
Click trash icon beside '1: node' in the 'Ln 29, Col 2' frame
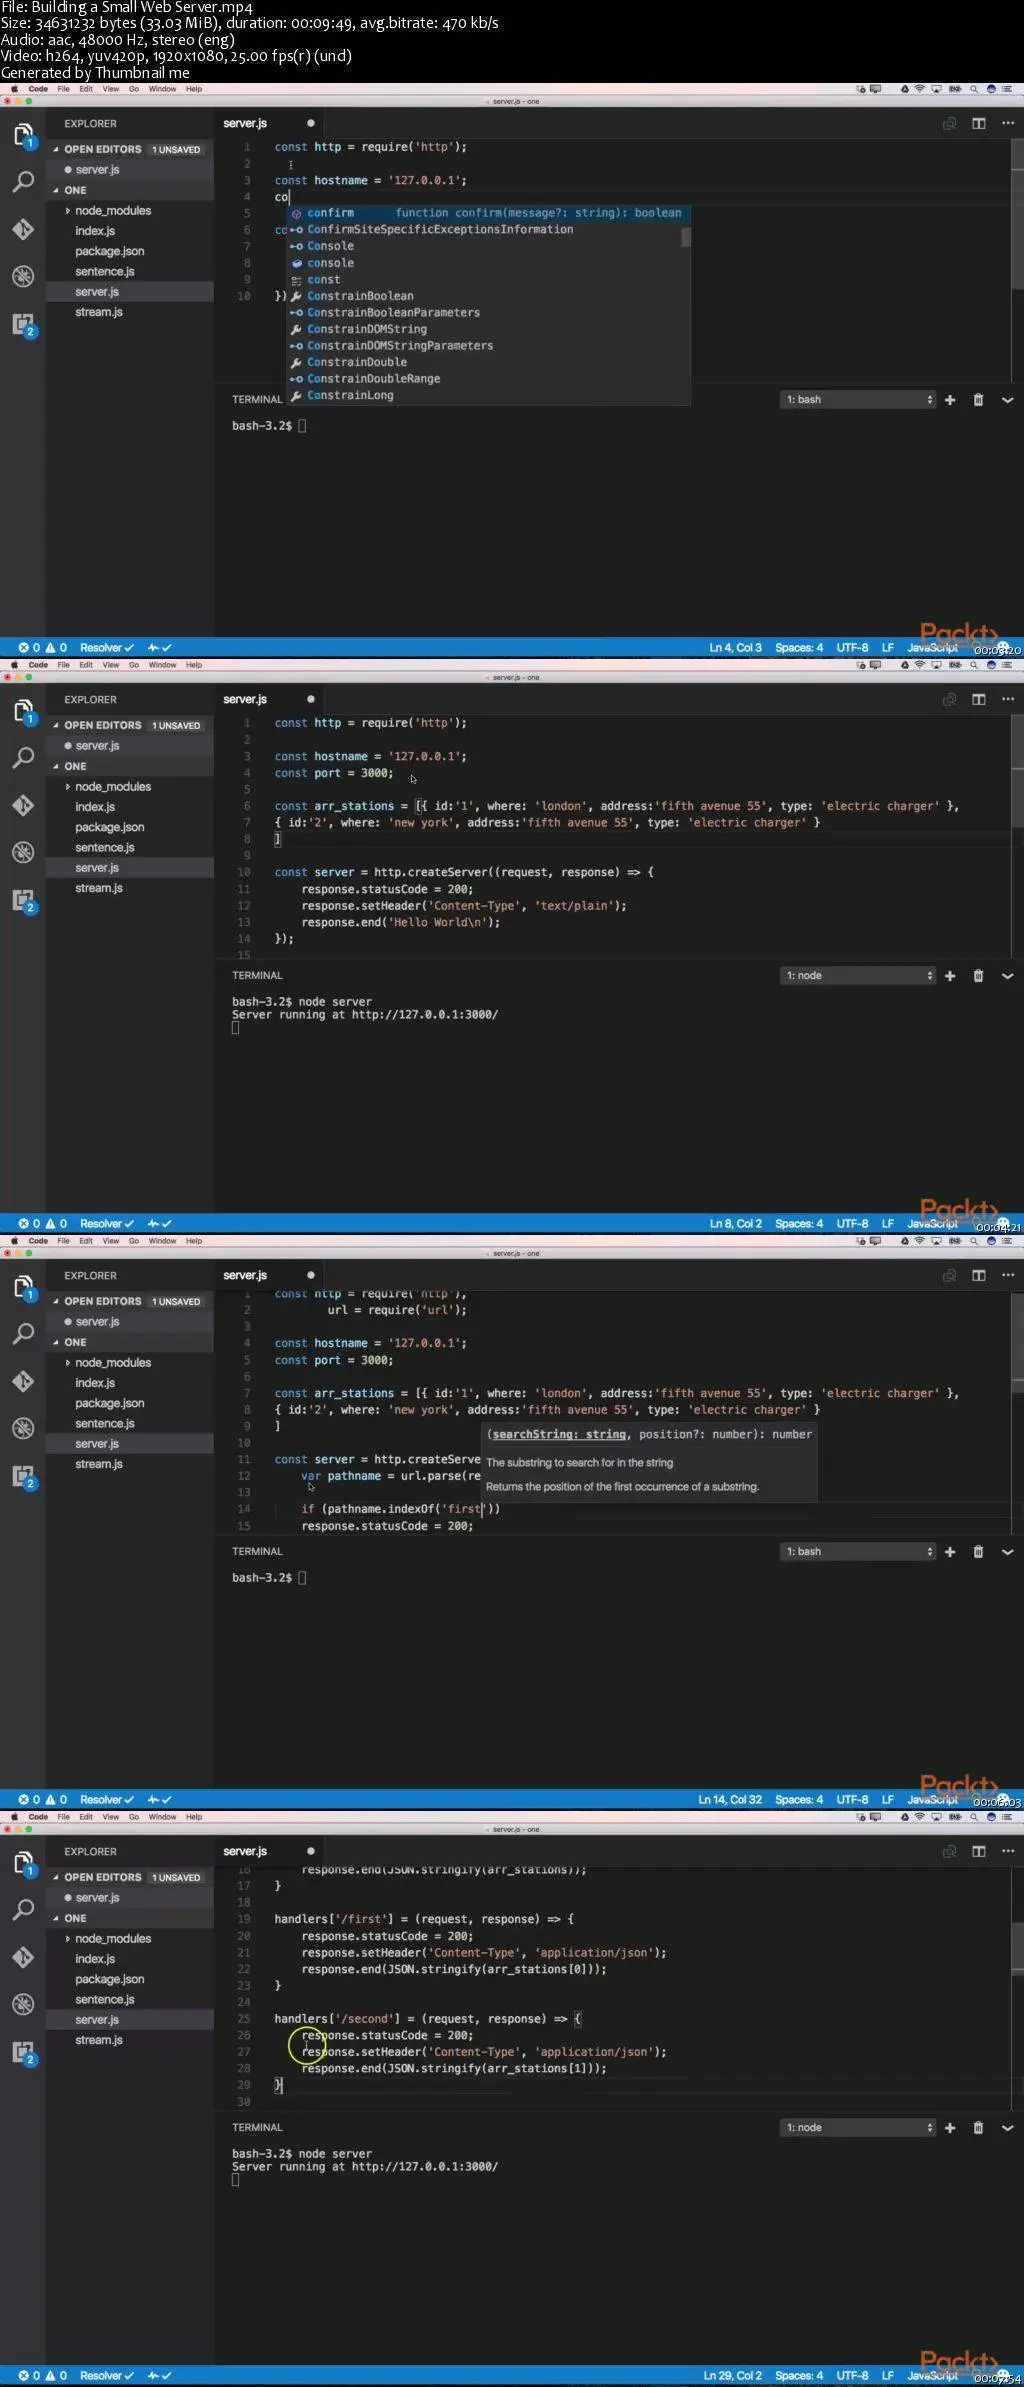click(x=978, y=2128)
